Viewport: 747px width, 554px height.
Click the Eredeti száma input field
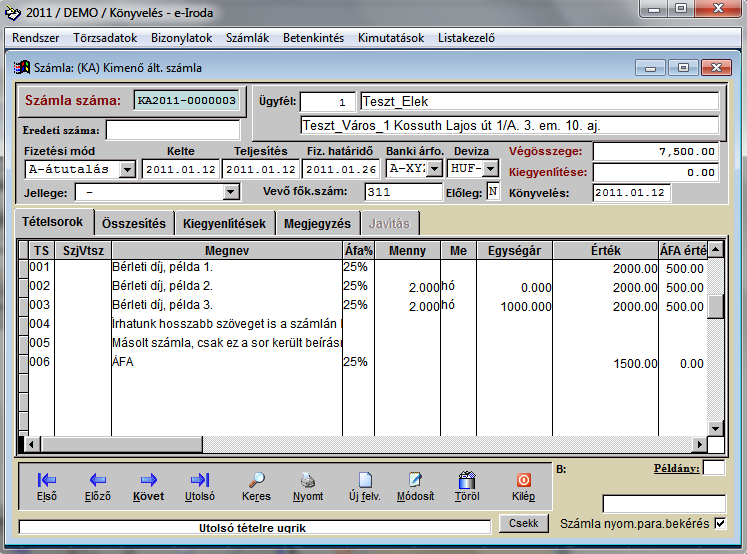173,130
